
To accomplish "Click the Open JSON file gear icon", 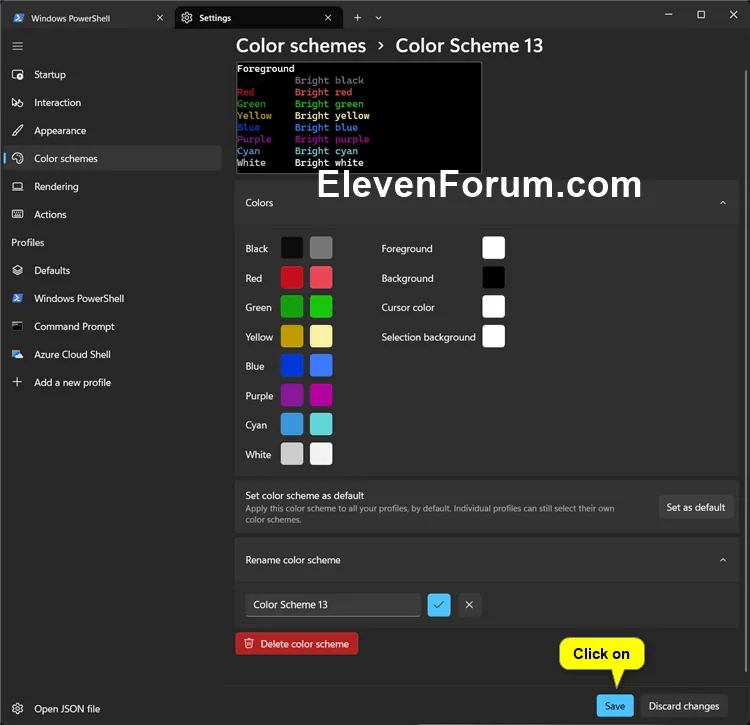I will [18, 708].
